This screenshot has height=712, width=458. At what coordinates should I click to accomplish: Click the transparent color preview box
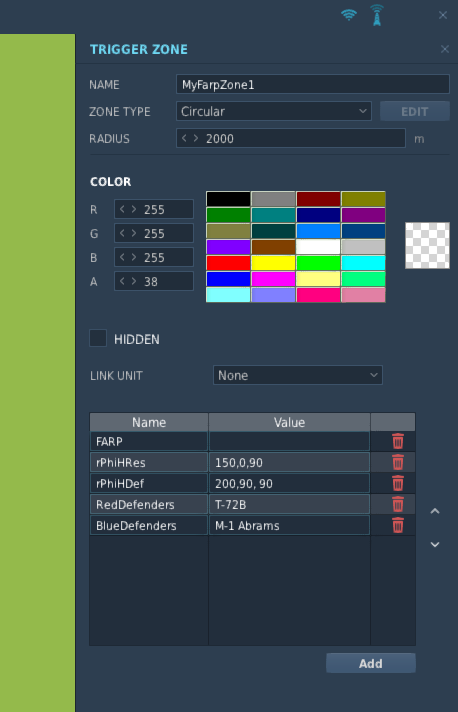click(x=427, y=245)
